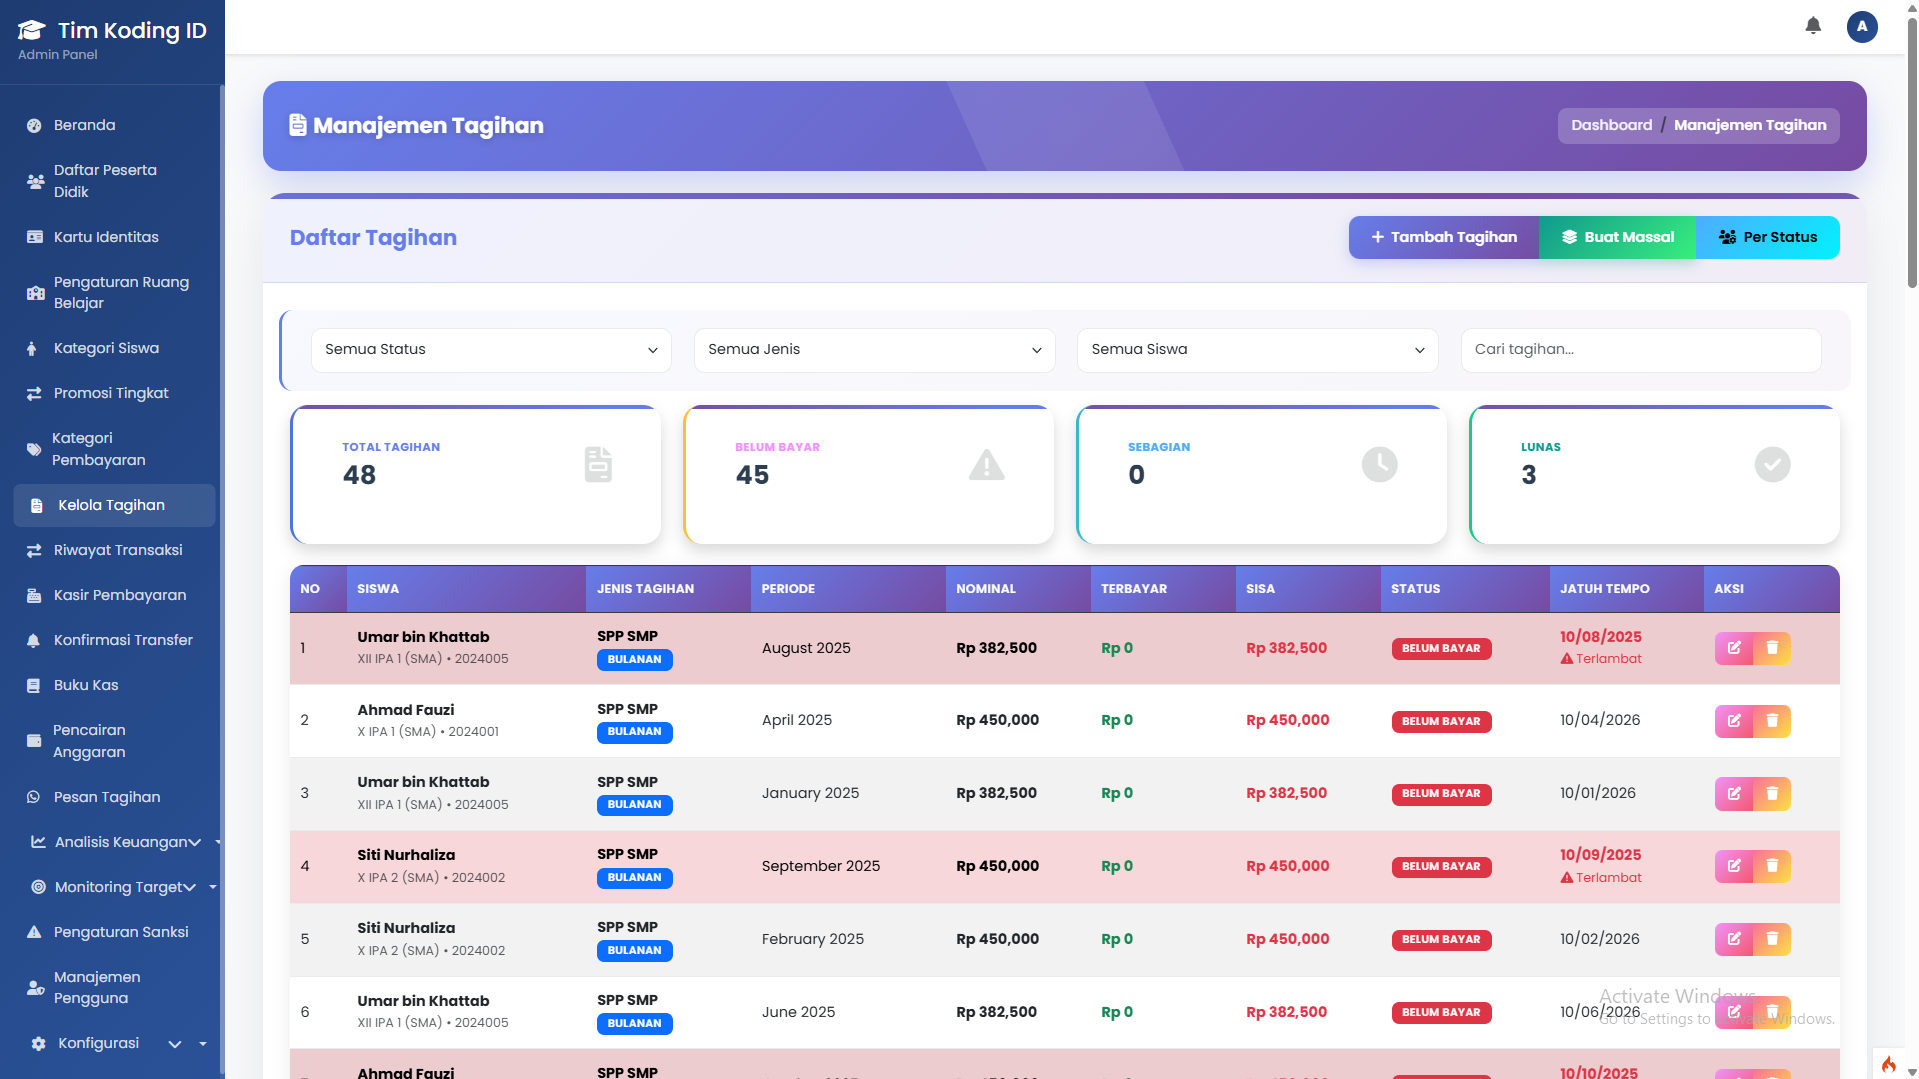The width and height of the screenshot is (1919, 1079).
Task: Click the Buat Massal button
Action: 1617,237
